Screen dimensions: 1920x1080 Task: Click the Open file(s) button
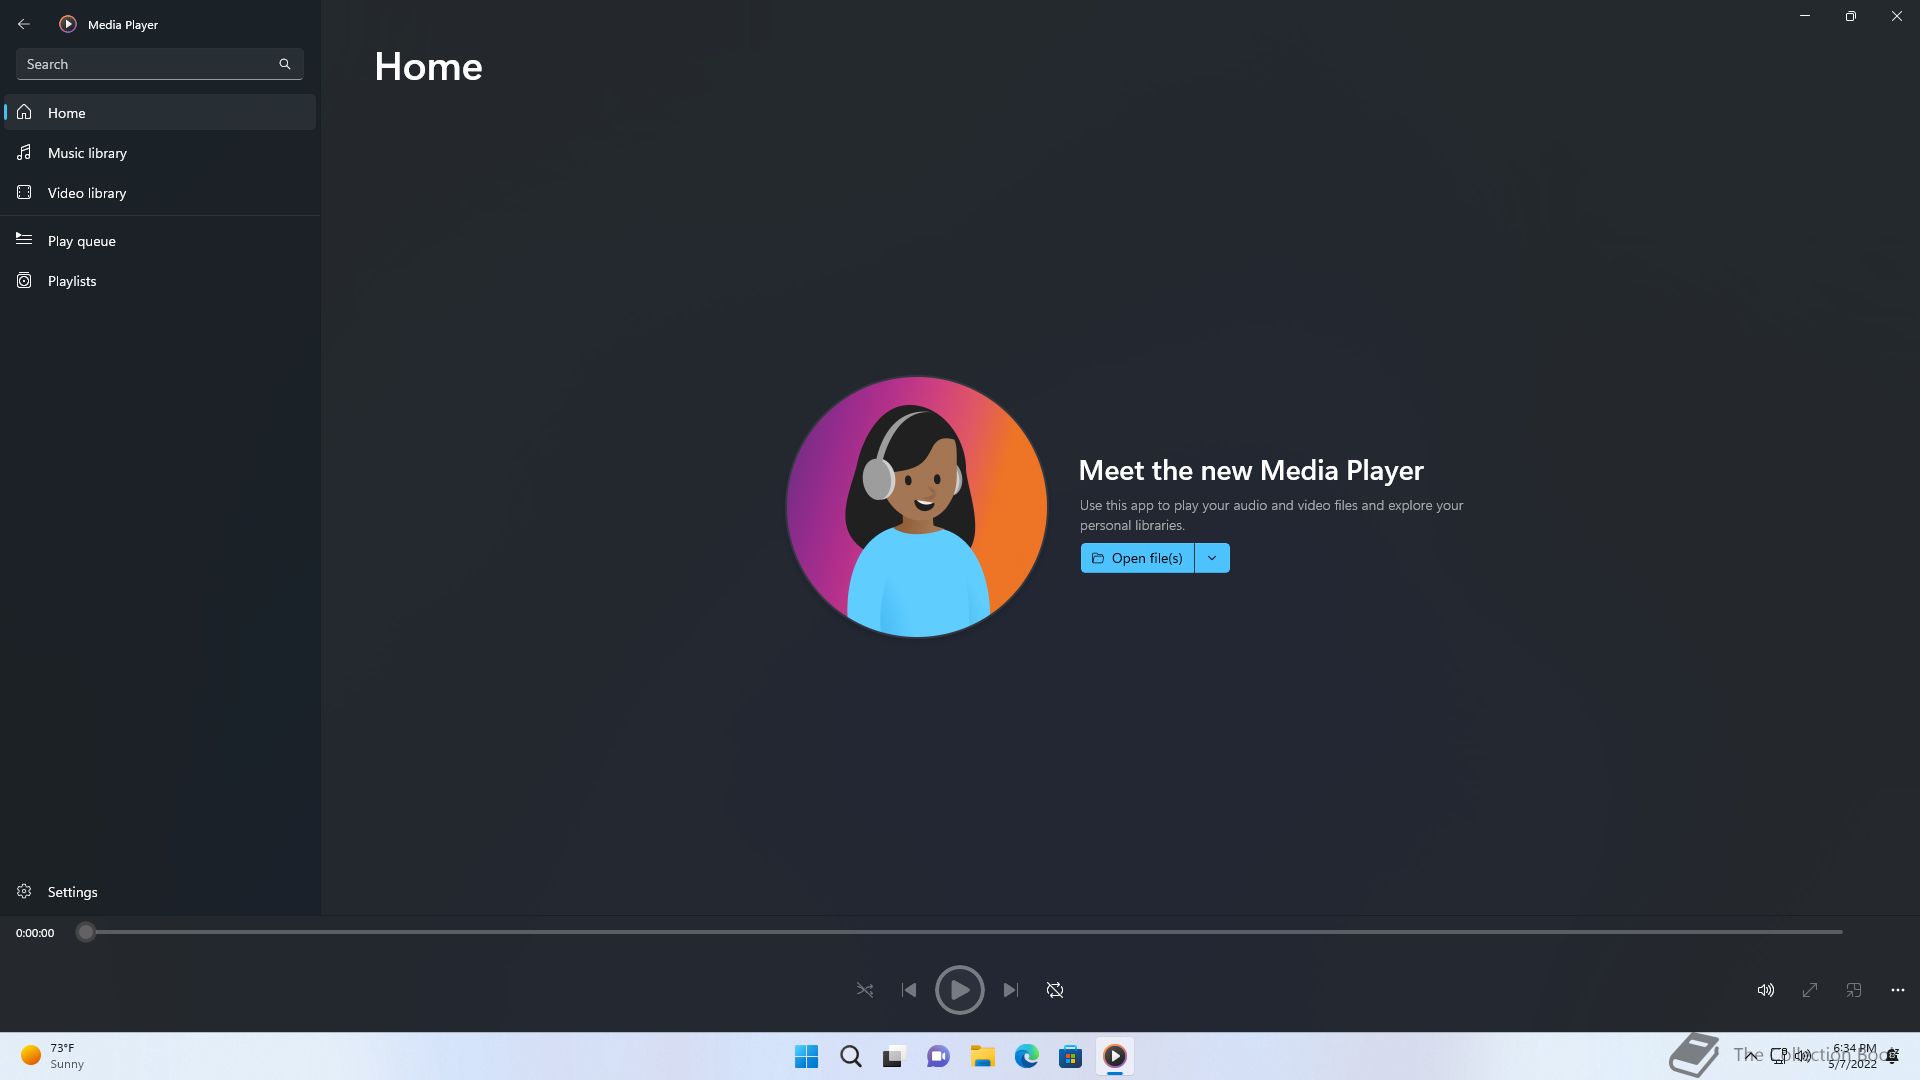click(1137, 558)
